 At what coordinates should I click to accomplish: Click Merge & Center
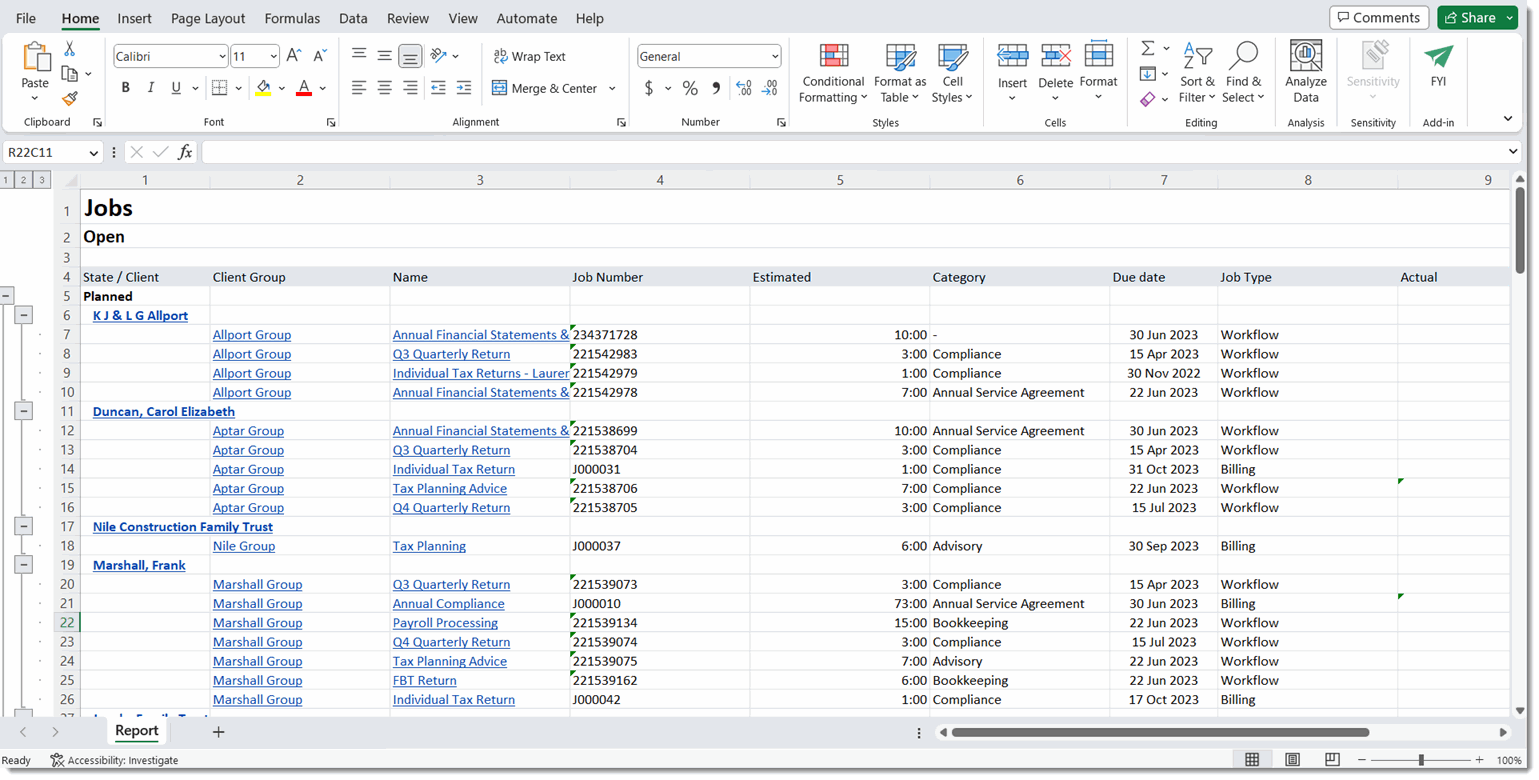pos(545,88)
